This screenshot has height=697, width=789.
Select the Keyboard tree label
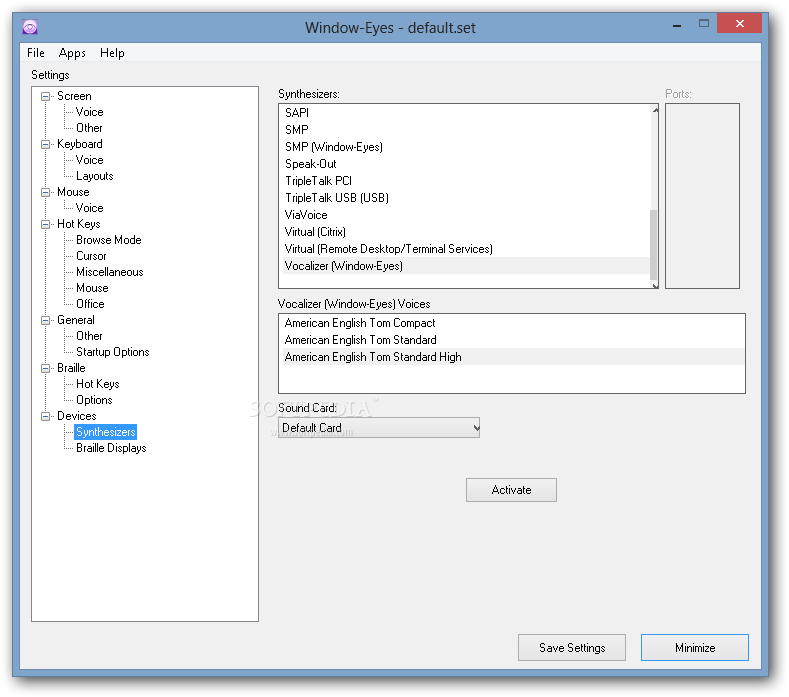tap(80, 144)
